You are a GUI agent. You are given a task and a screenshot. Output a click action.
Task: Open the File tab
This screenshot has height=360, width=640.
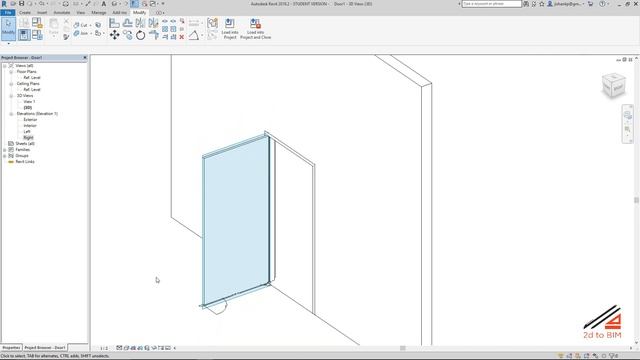8,13
